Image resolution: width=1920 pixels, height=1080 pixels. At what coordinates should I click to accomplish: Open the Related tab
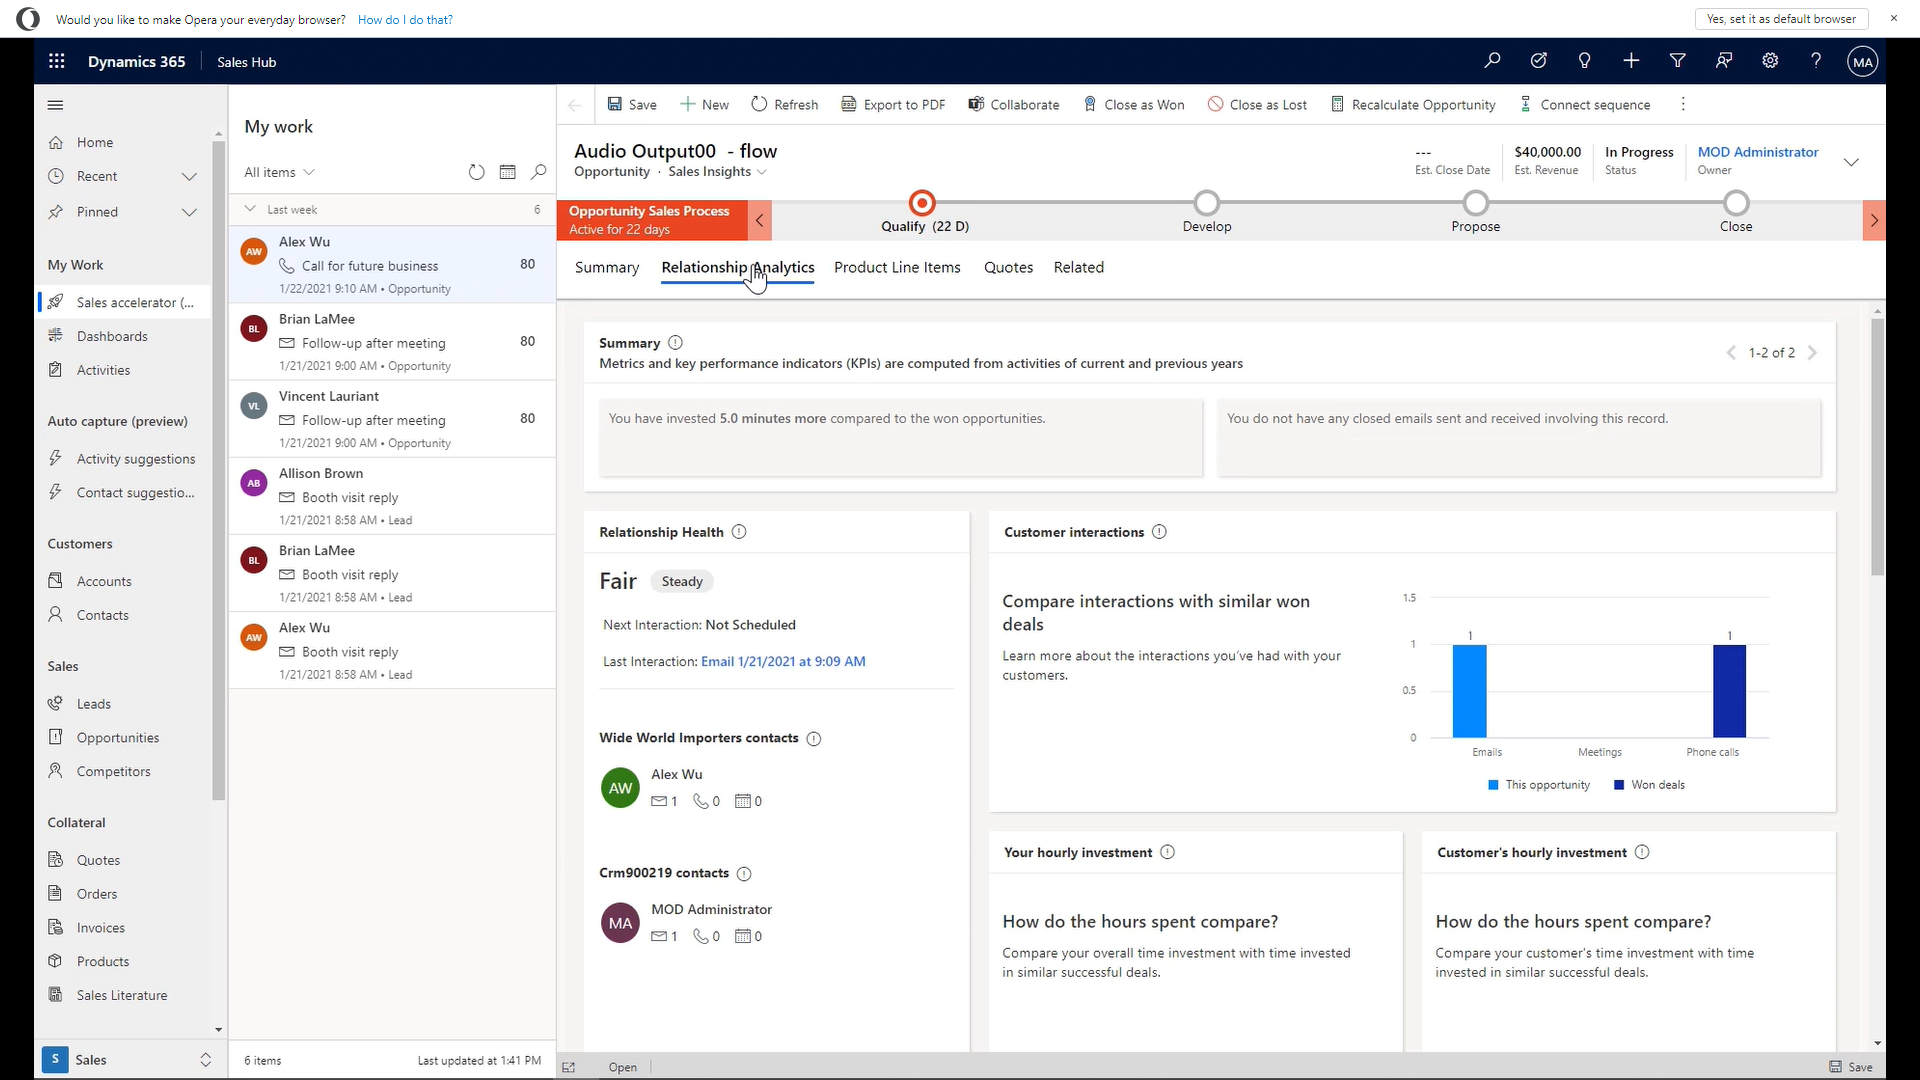(x=1078, y=268)
